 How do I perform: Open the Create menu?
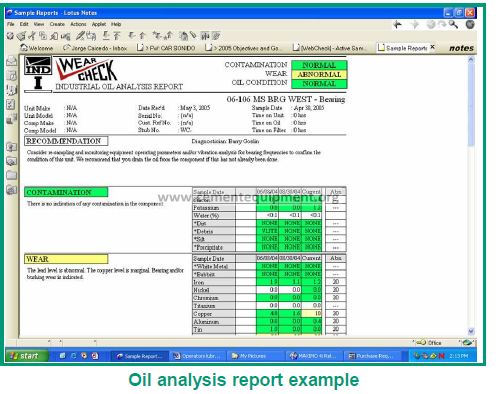(x=57, y=24)
